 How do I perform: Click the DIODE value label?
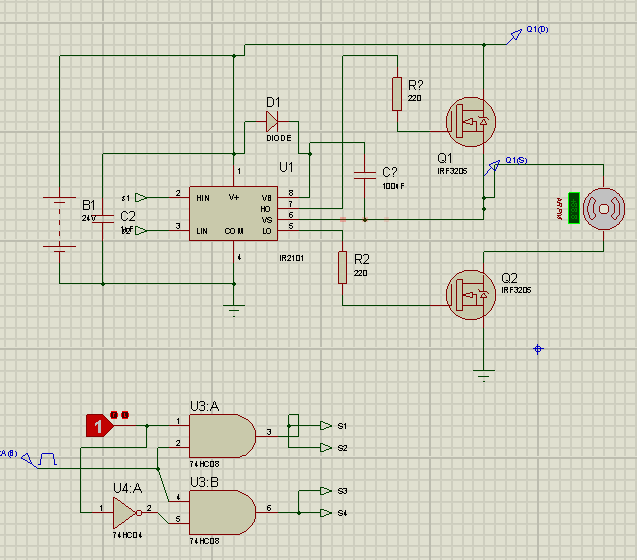coord(279,138)
